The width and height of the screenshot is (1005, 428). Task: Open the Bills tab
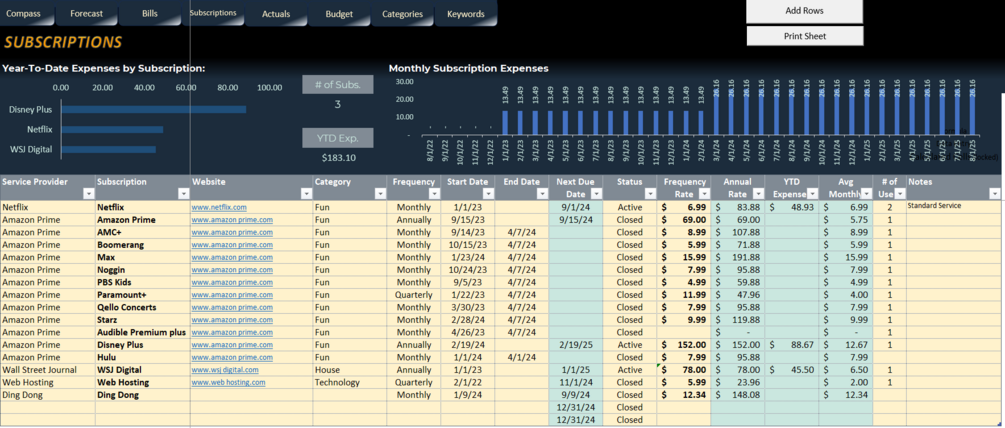(150, 13)
